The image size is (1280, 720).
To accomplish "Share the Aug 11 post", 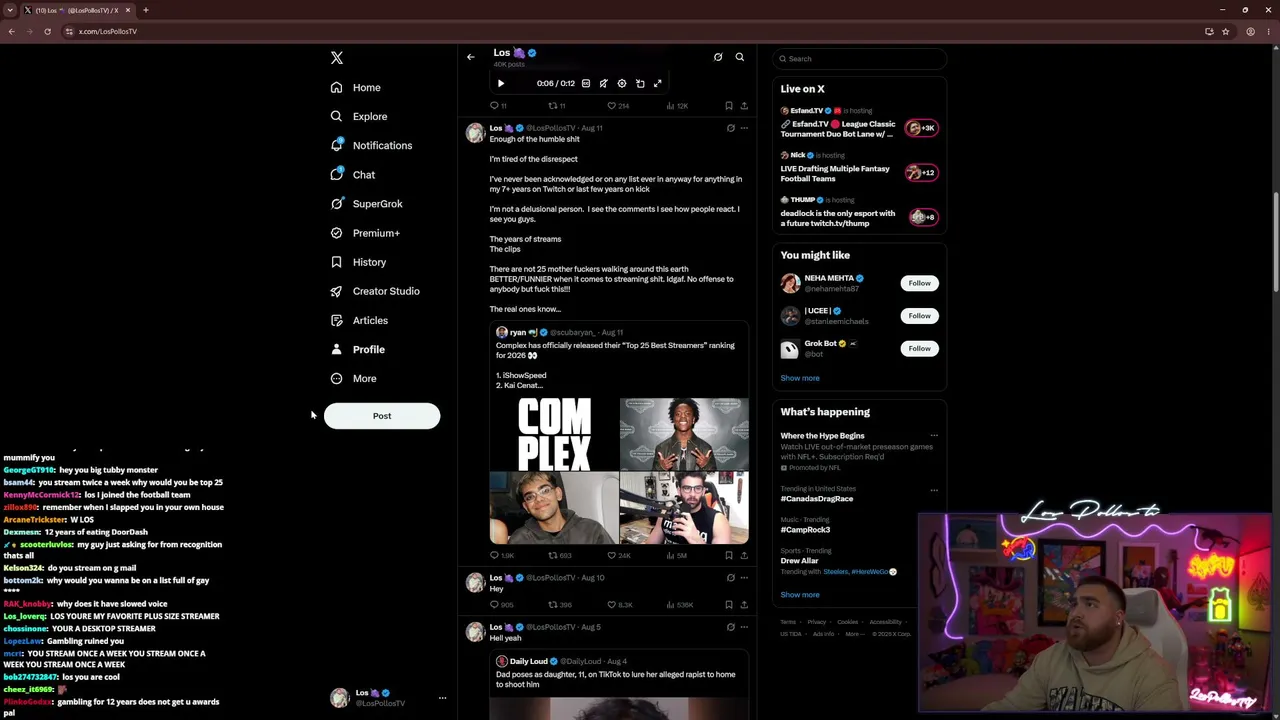I will tap(744, 555).
